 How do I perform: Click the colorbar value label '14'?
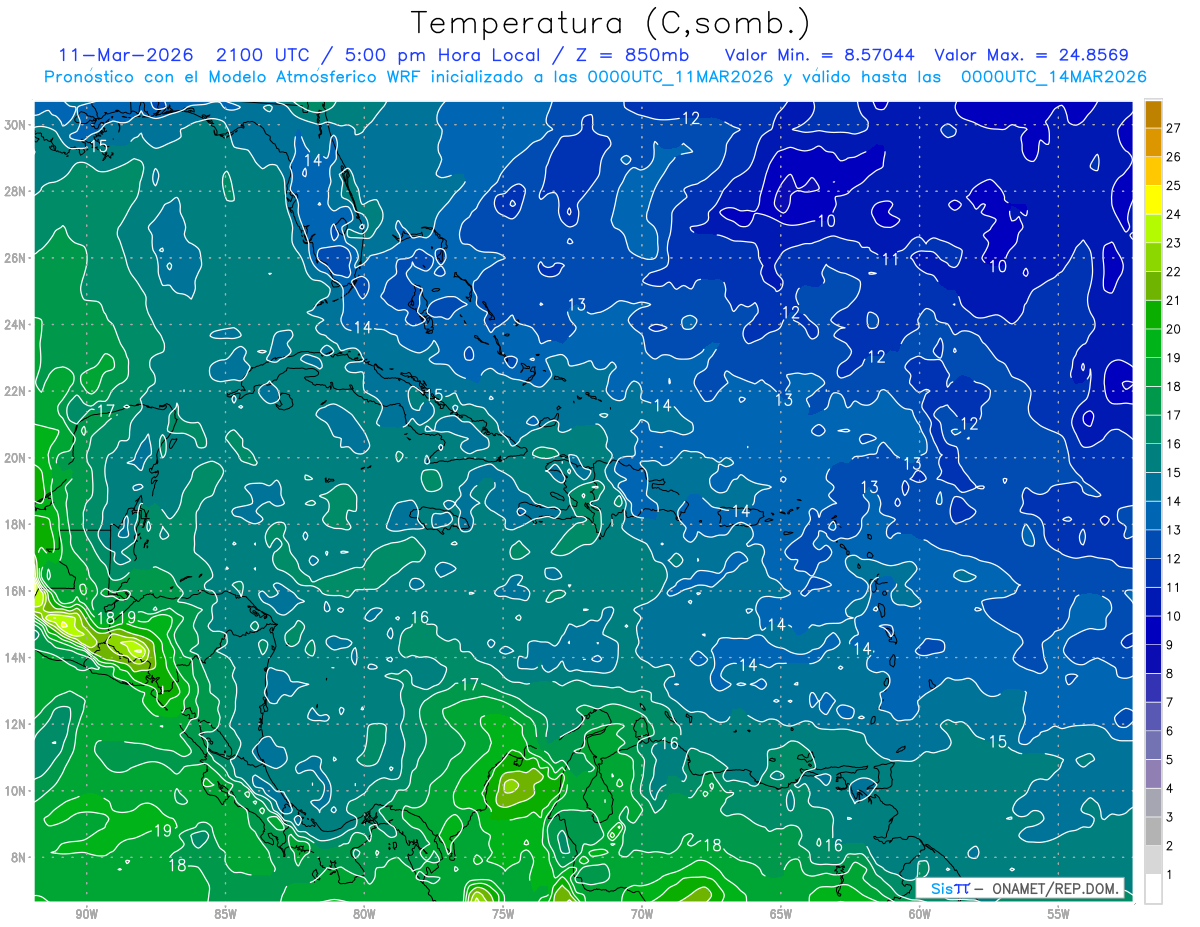pyautogui.click(x=1174, y=501)
